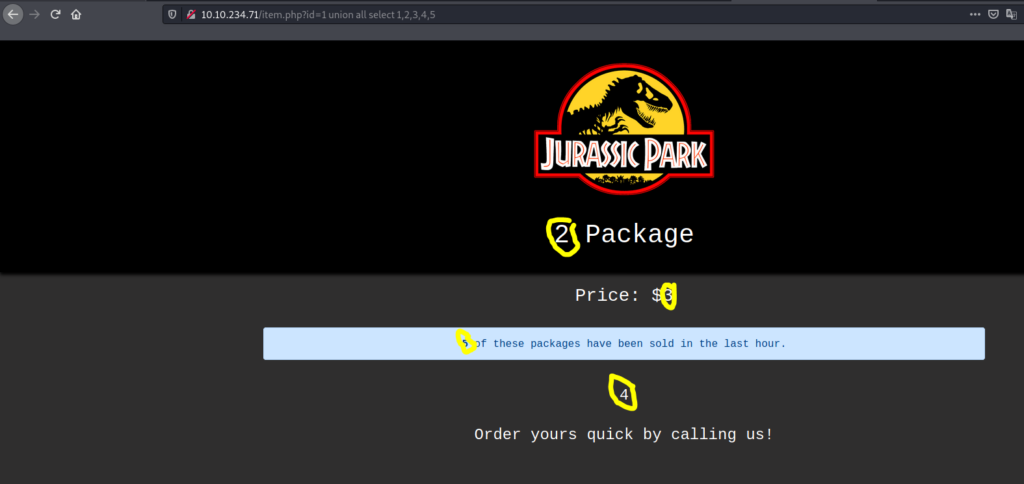
Task: Click the Forward navigation arrow
Action: coord(34,15)
